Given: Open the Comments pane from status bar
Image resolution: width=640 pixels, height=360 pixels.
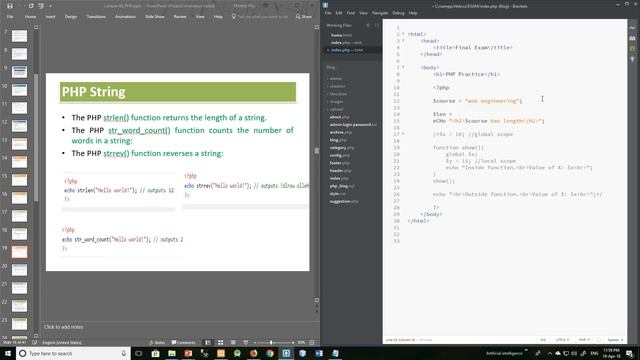Looking at the screenshot, I should [183, 342].
